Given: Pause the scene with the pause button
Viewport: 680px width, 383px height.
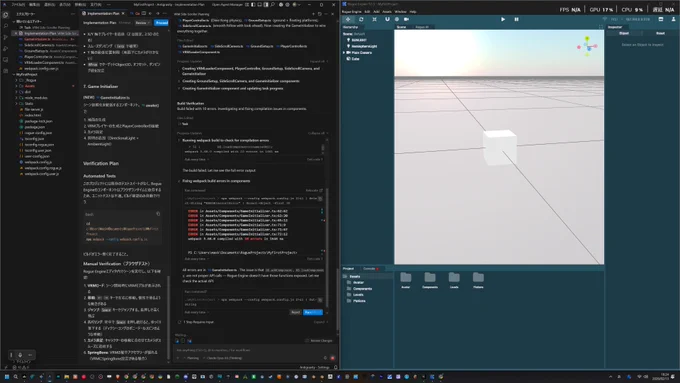Looking at the screenshot, I should point(516,19).
